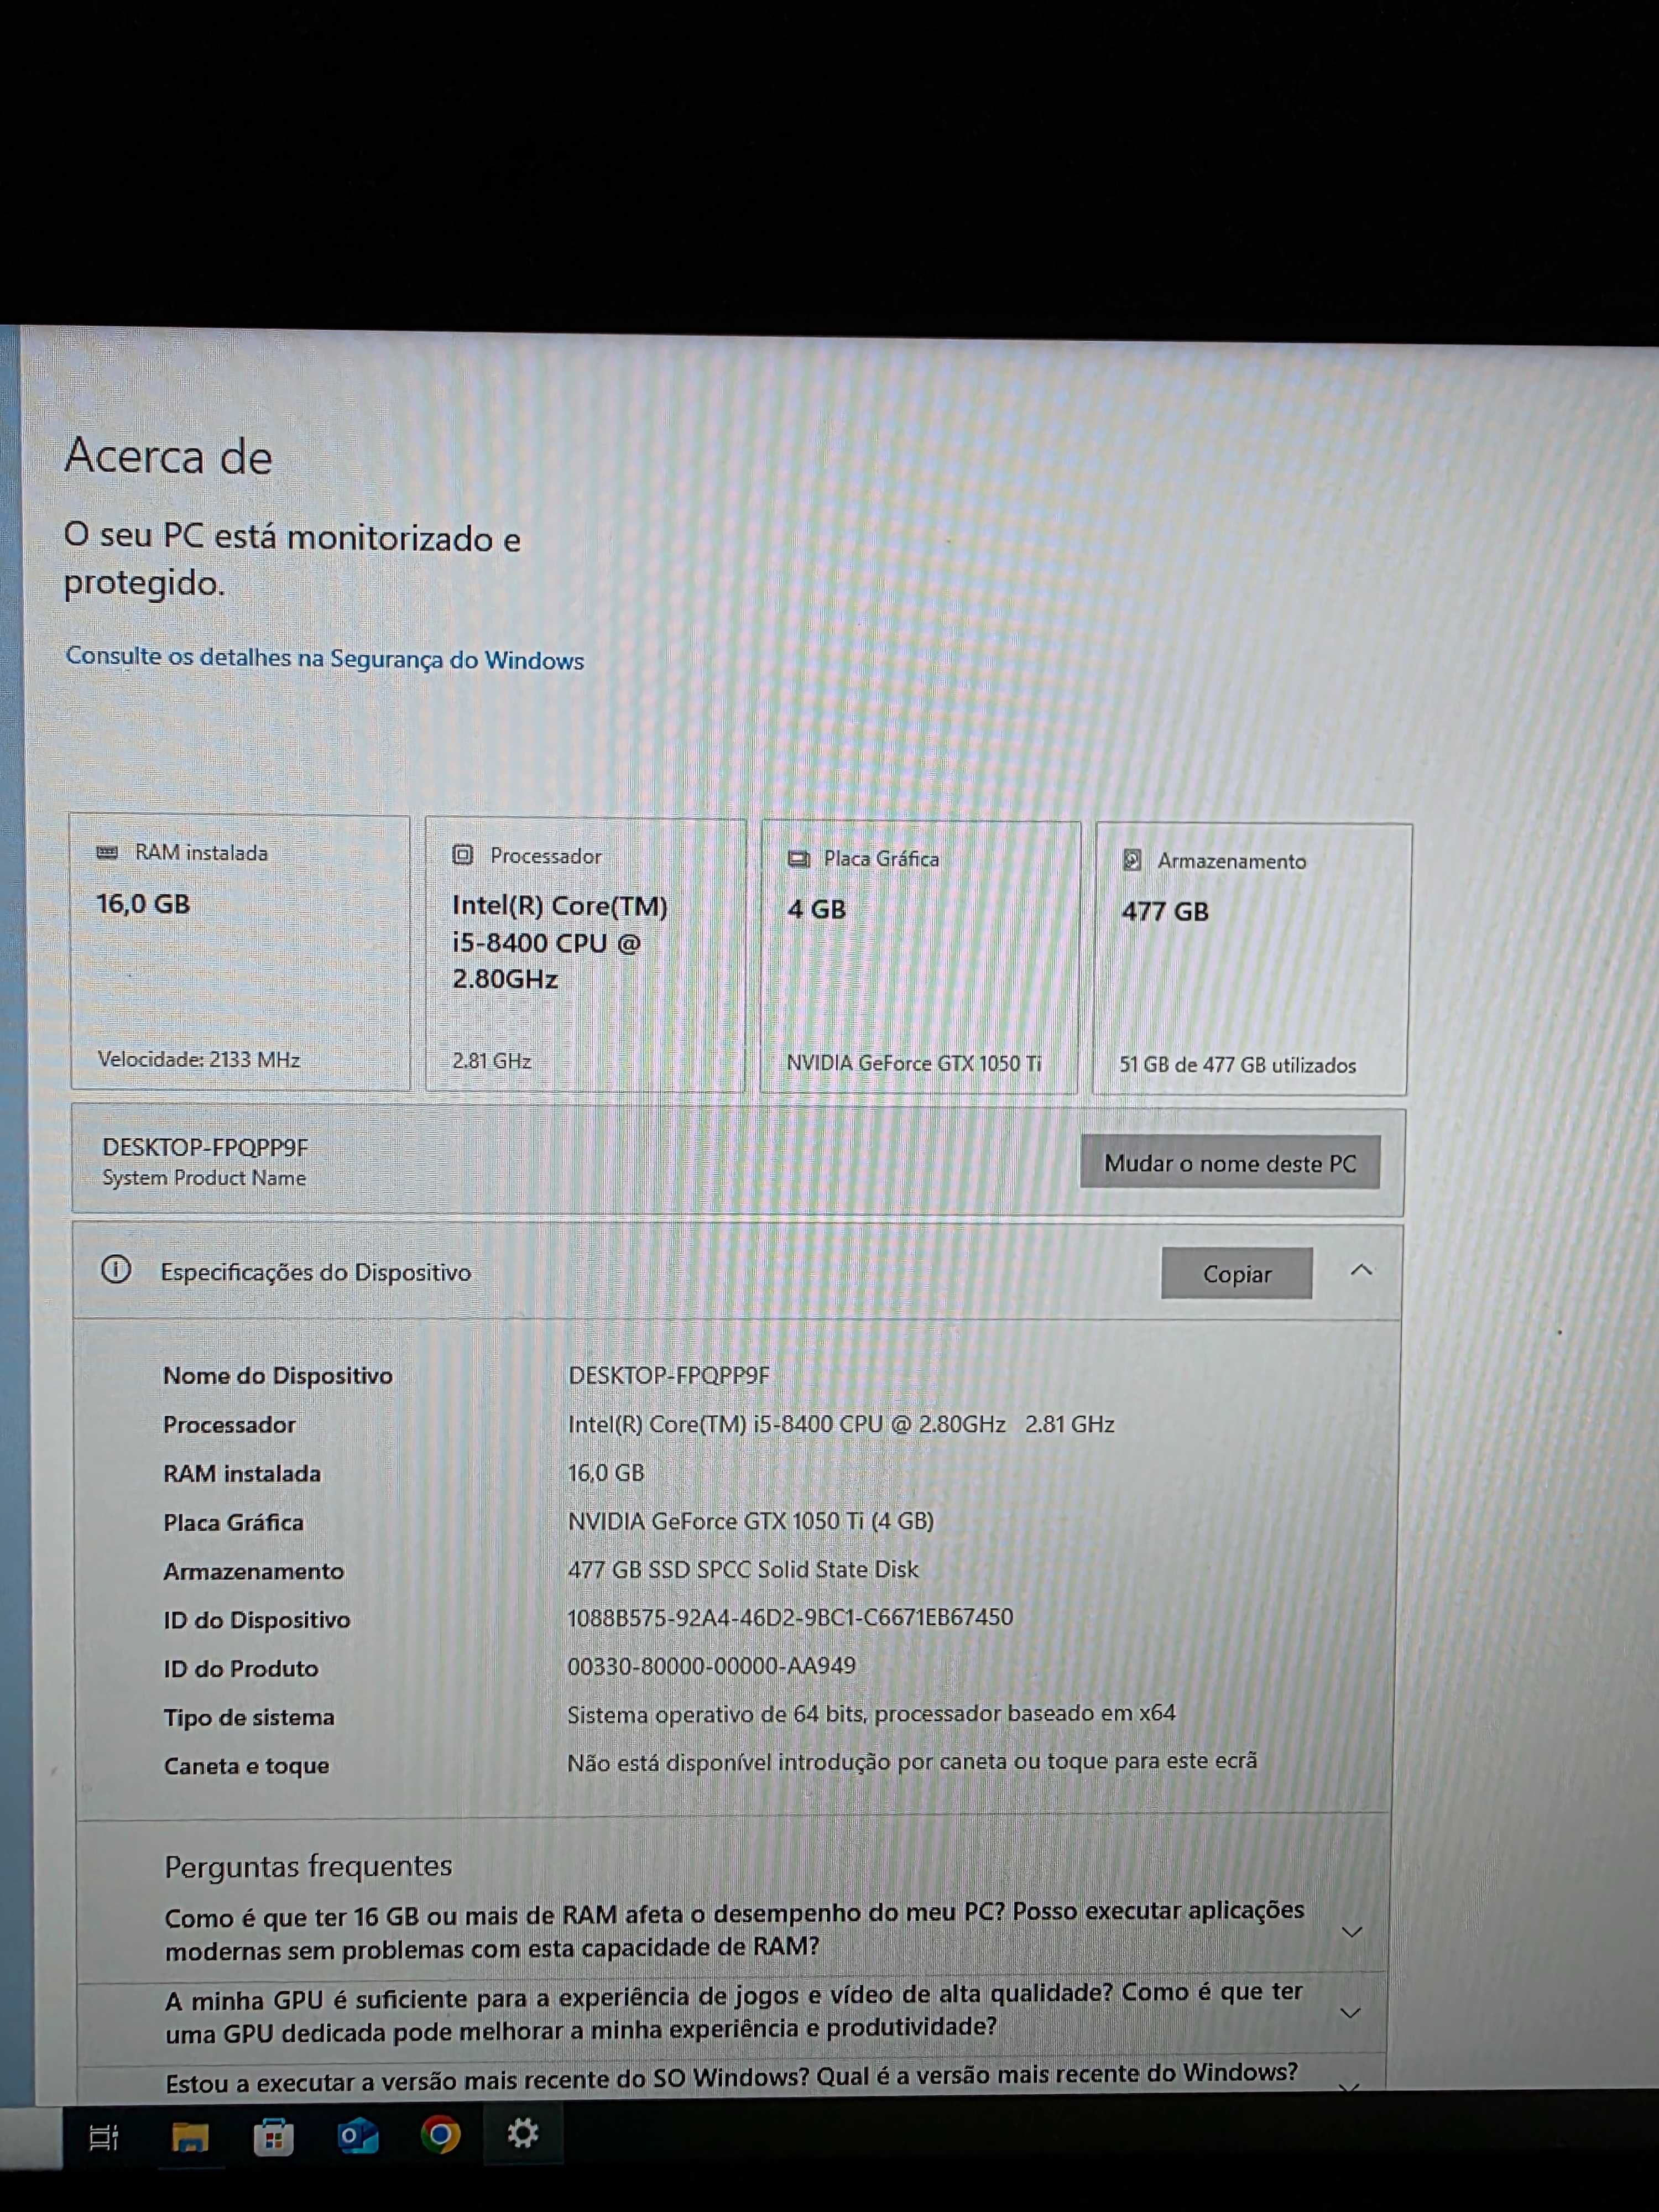Click the Perguntas frequentes heading

click(308, 1865)
